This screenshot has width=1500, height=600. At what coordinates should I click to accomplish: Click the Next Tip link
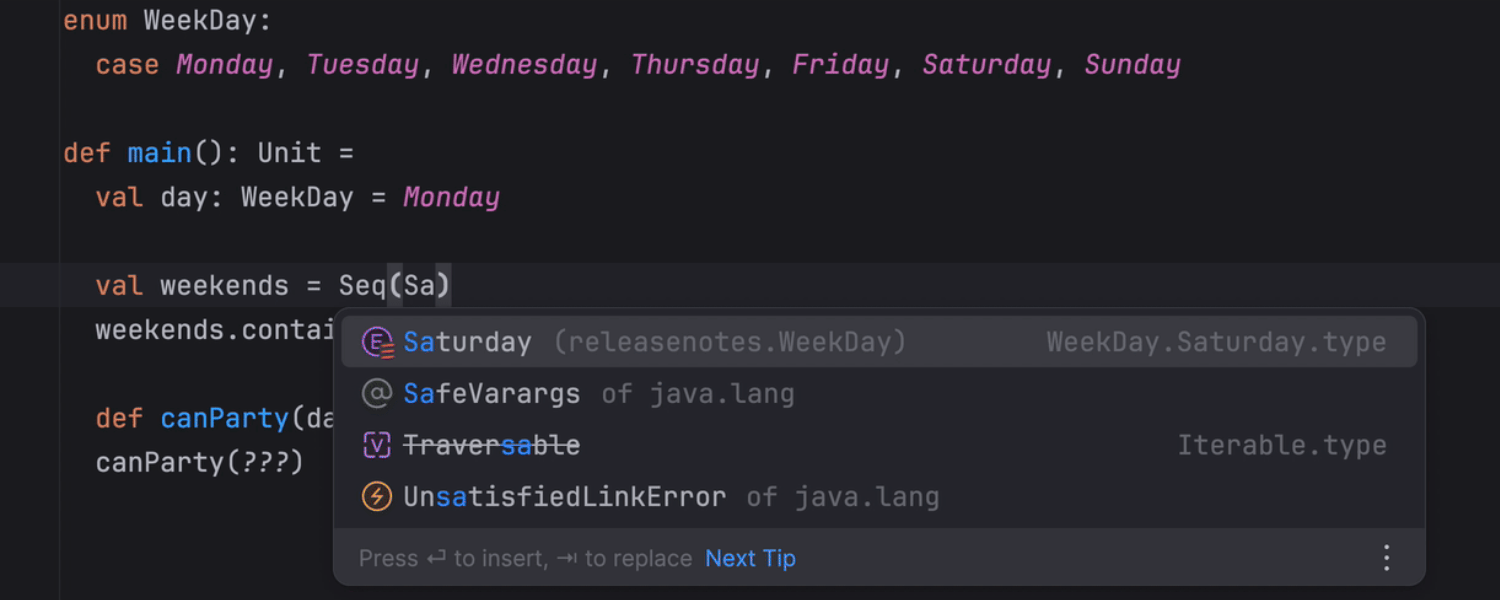click(x=750, y=558)
